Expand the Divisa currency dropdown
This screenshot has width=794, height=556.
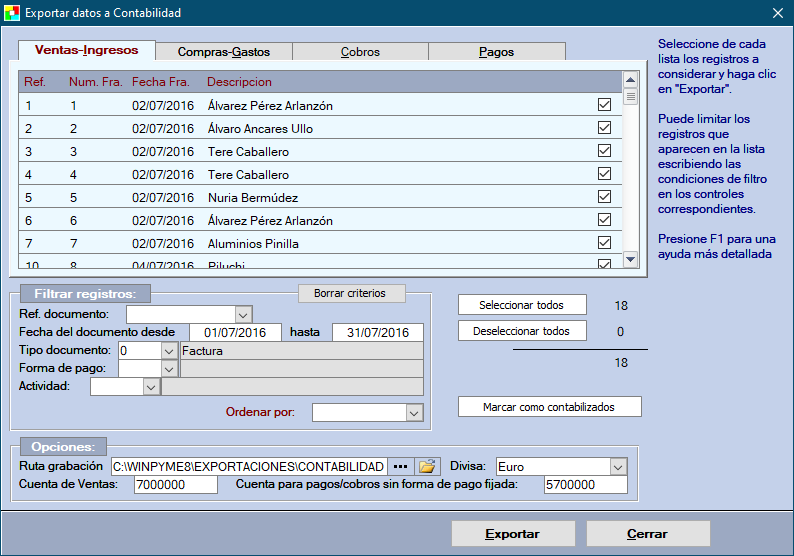(618, 466)
